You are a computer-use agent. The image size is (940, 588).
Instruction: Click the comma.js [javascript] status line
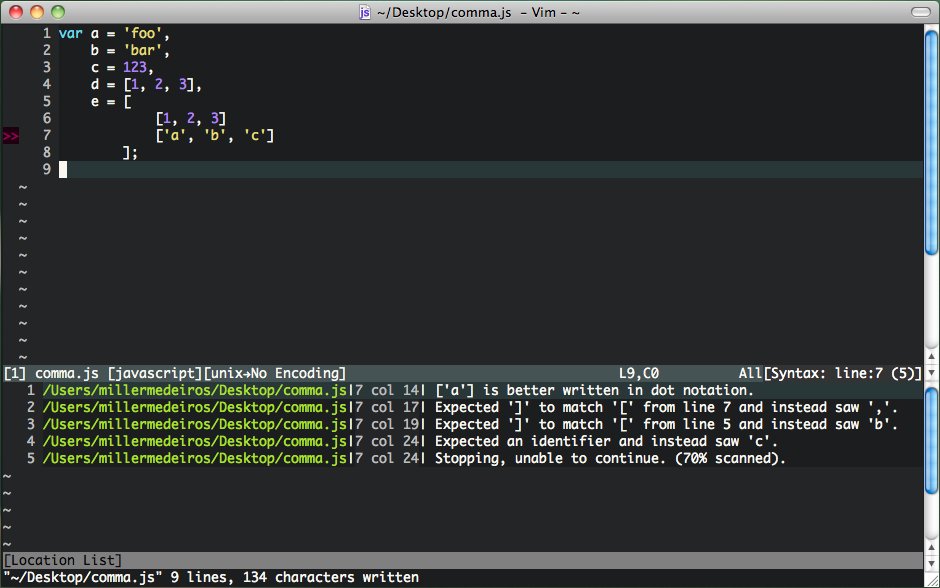[x=463, y=373]
